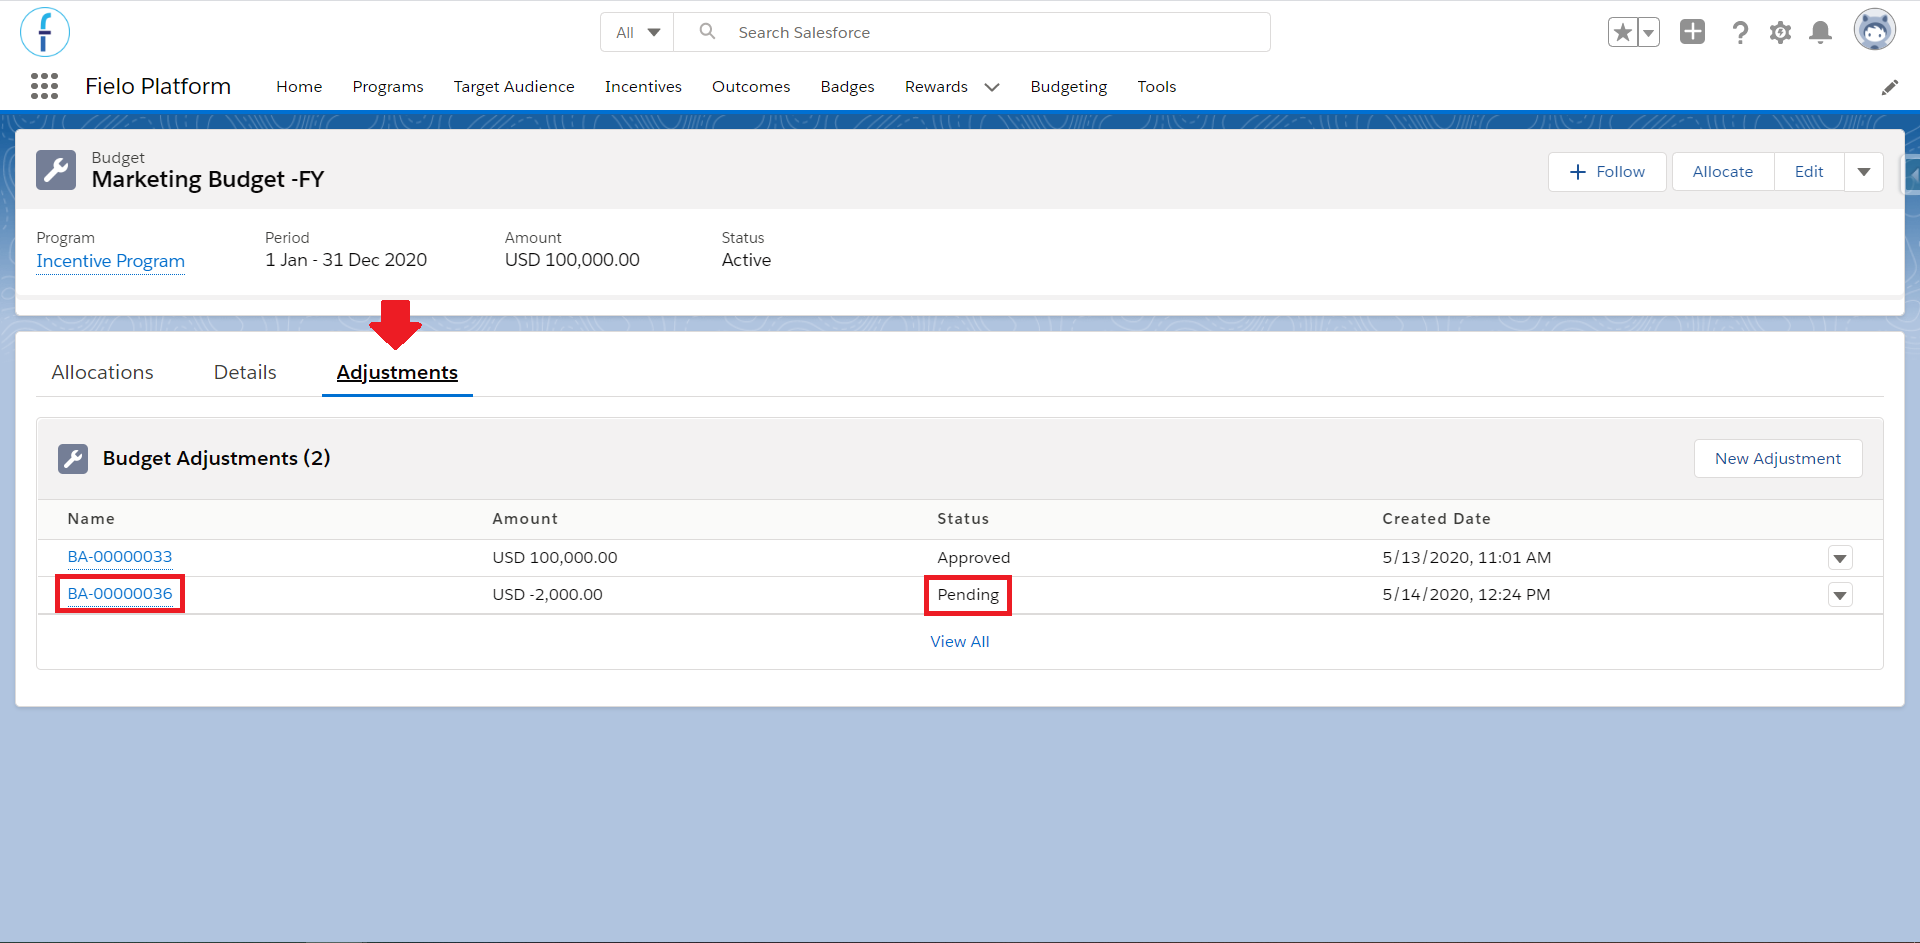The width and height of the screenshot is (1920, 943).
Task: Open the Budgeting nav tab
Action: [x=1069, y=87]
